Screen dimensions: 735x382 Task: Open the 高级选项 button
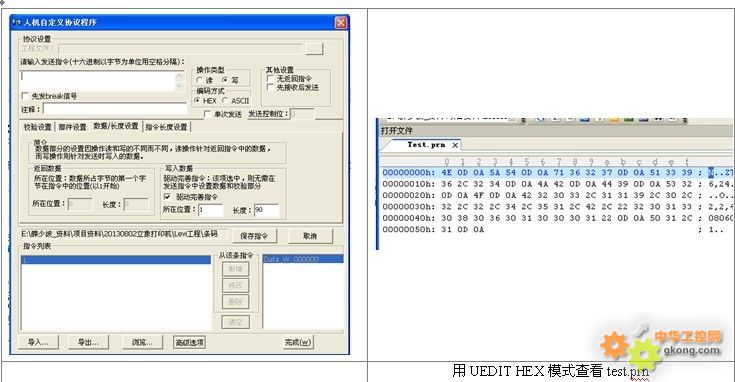point(189,342)
